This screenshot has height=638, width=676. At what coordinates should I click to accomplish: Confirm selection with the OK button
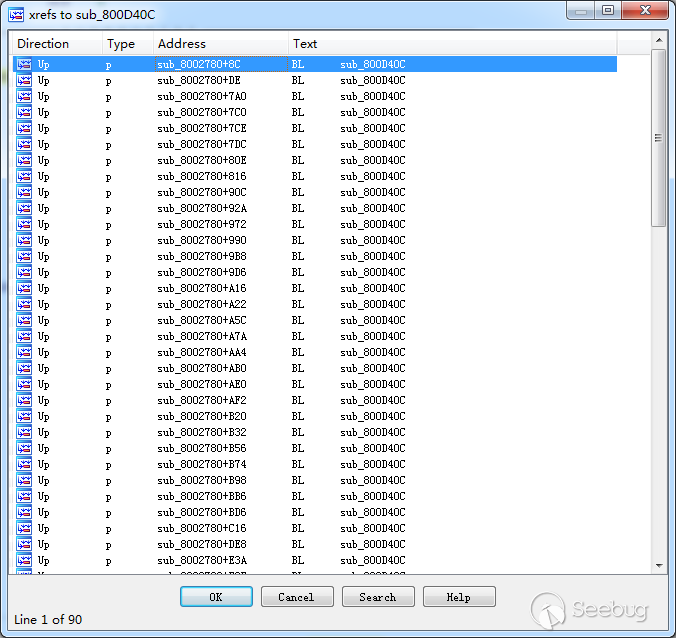point(216,597)
